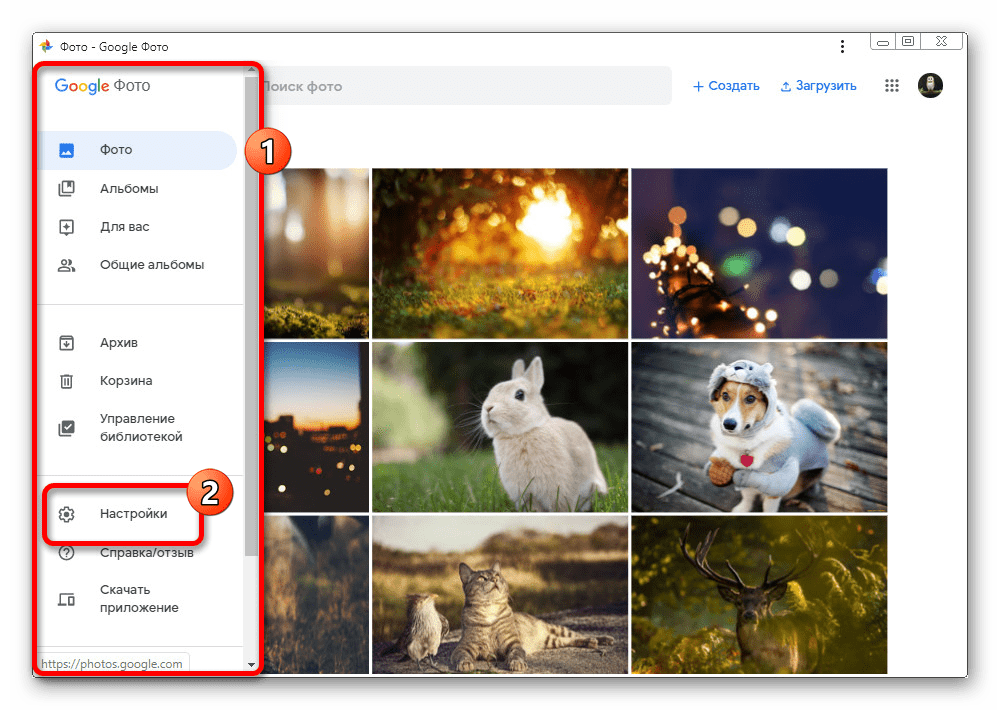
Task: Maximize the Google Фото window
Action: [908, 41]
